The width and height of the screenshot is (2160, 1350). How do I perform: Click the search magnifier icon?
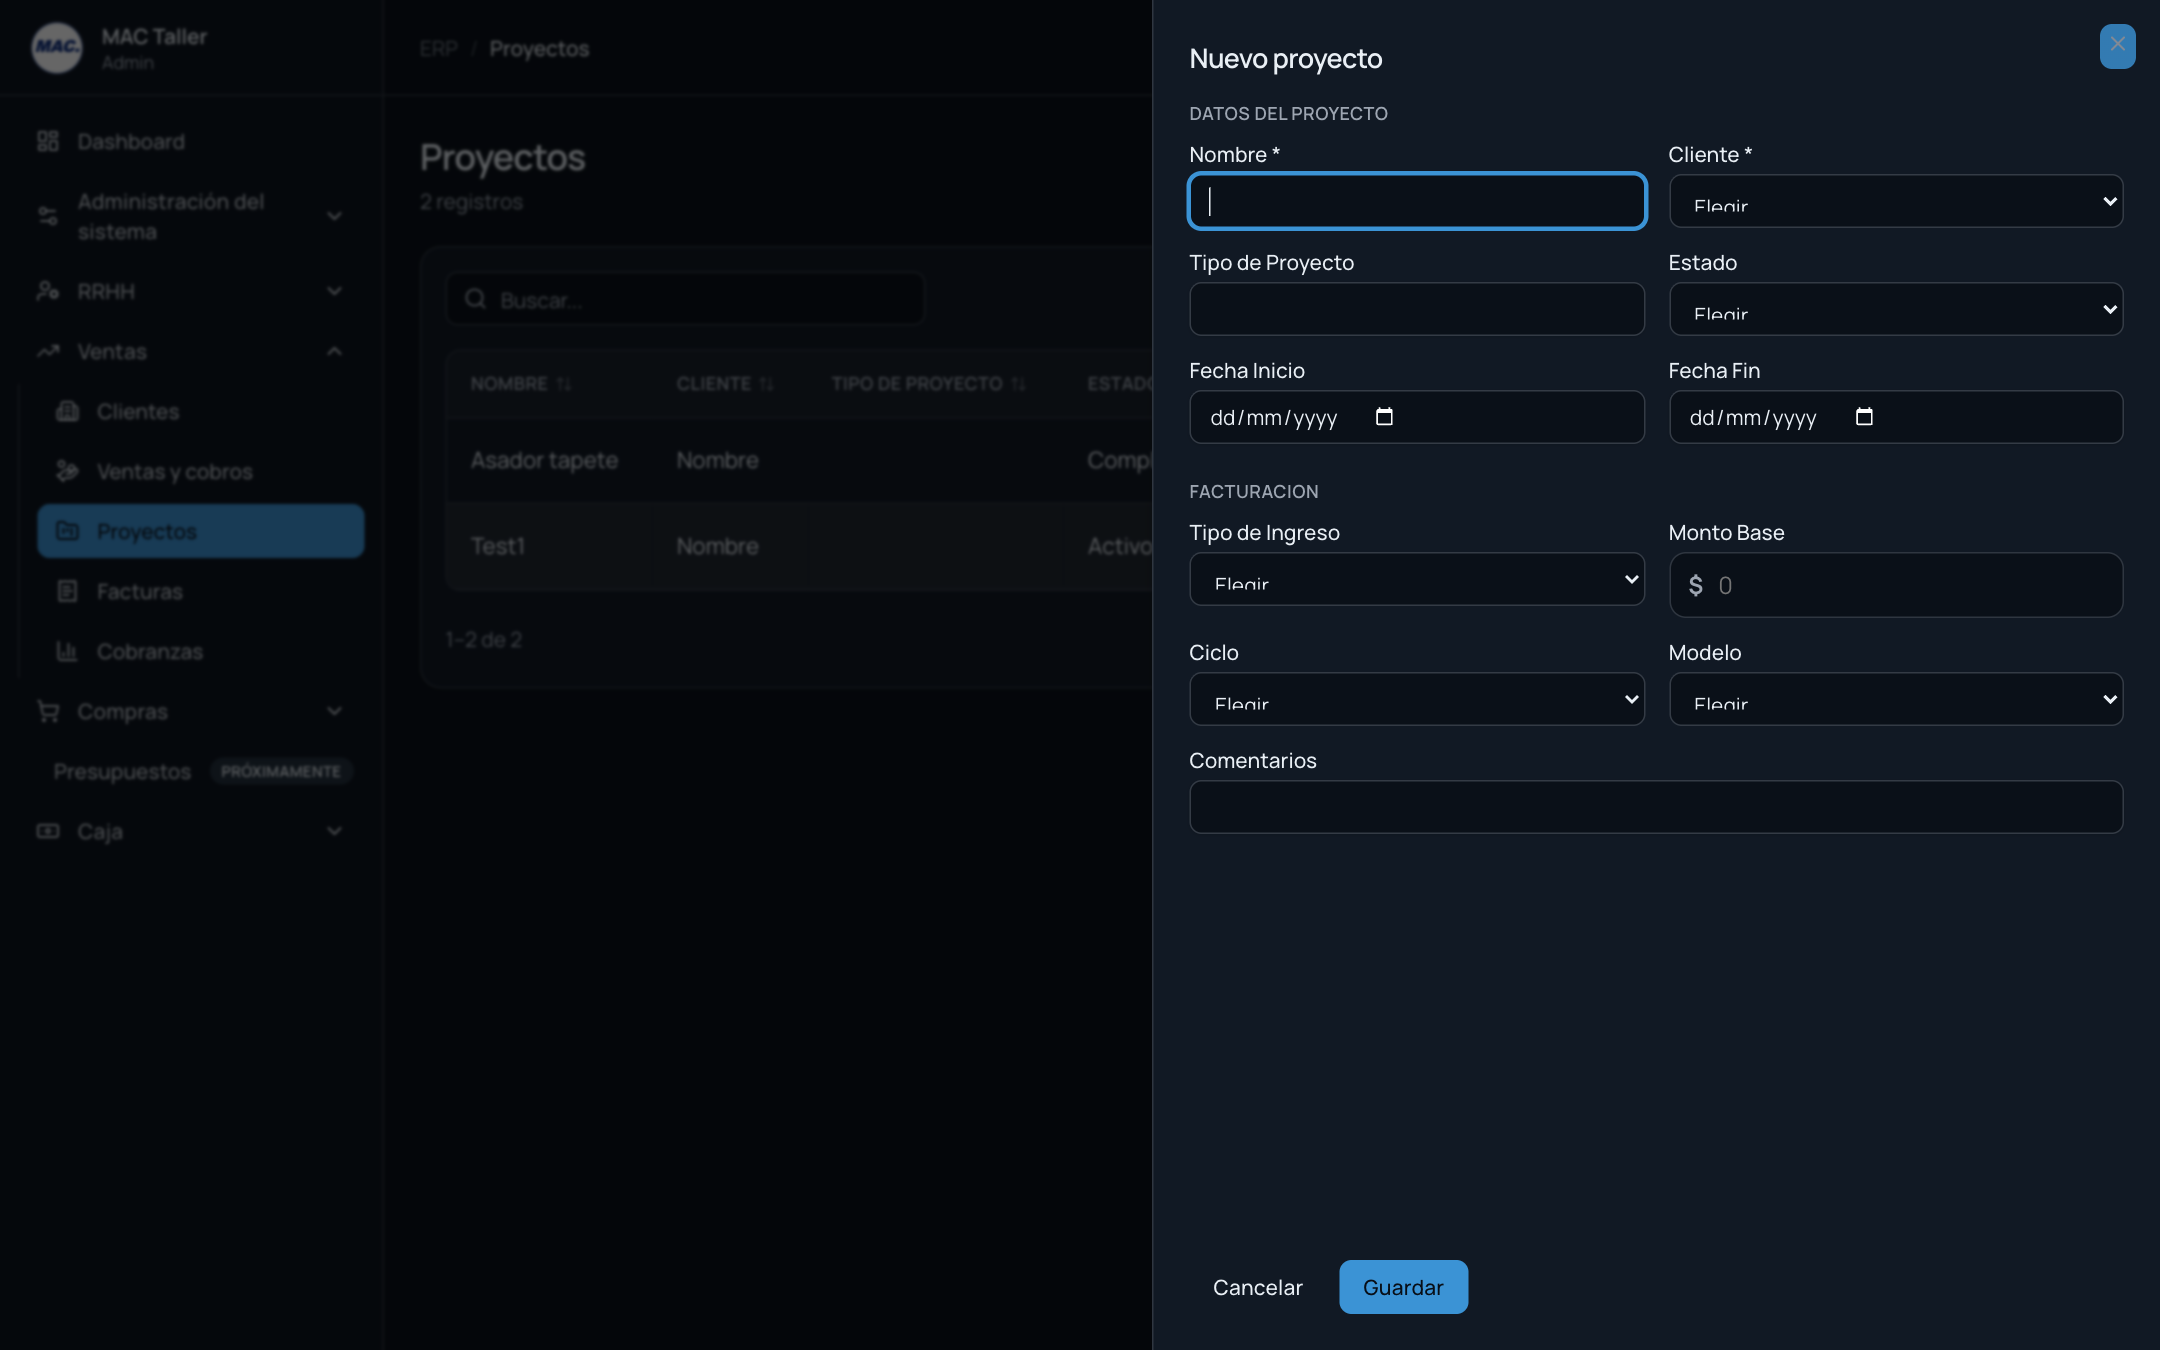click(x=475, y=299)
